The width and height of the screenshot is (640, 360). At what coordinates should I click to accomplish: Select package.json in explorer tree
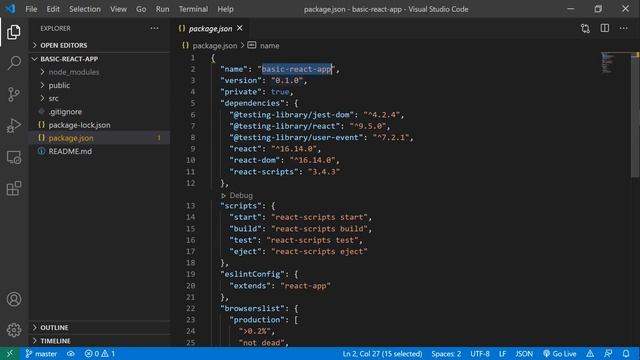99,138
